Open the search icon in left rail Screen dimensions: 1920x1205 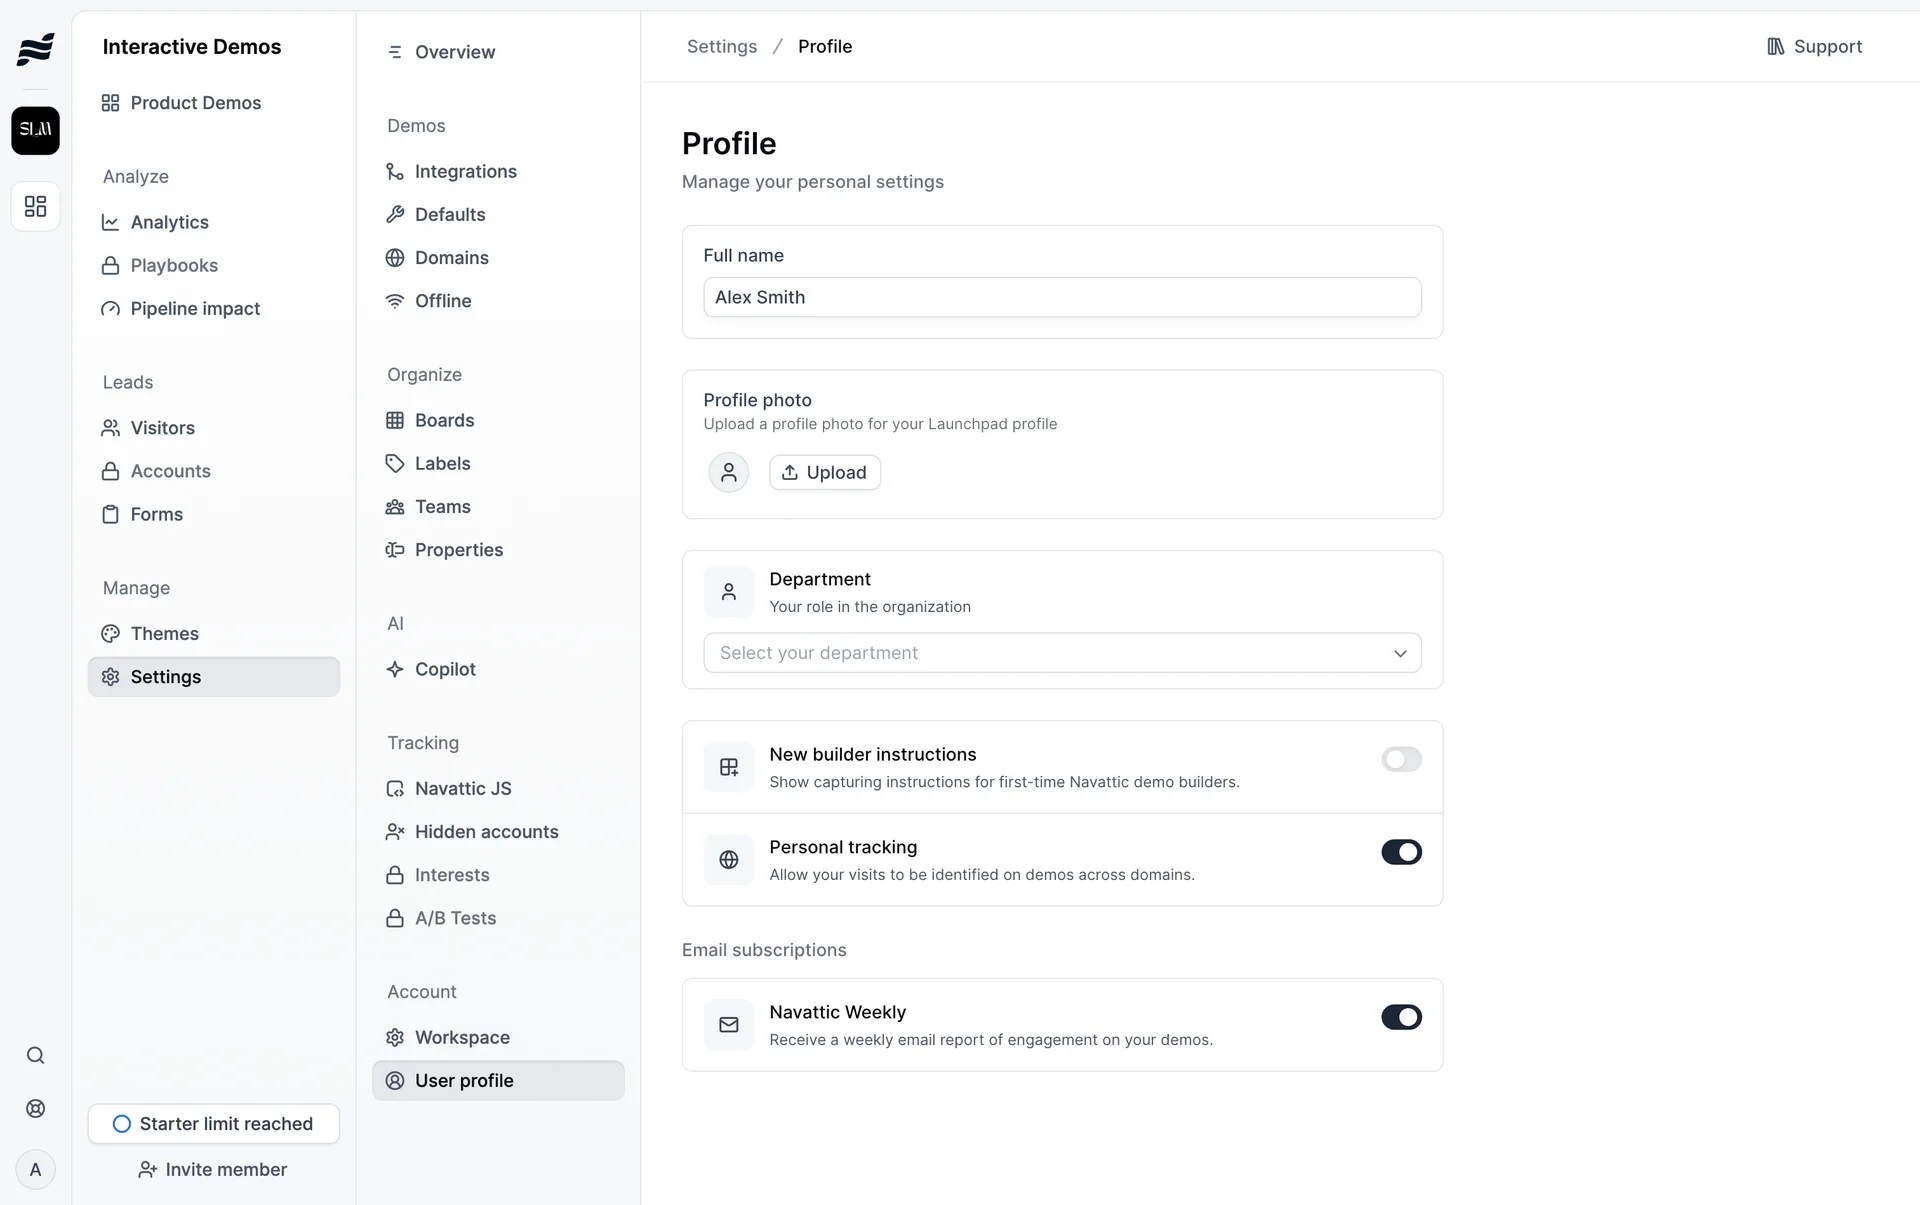tap(35, 1055)
